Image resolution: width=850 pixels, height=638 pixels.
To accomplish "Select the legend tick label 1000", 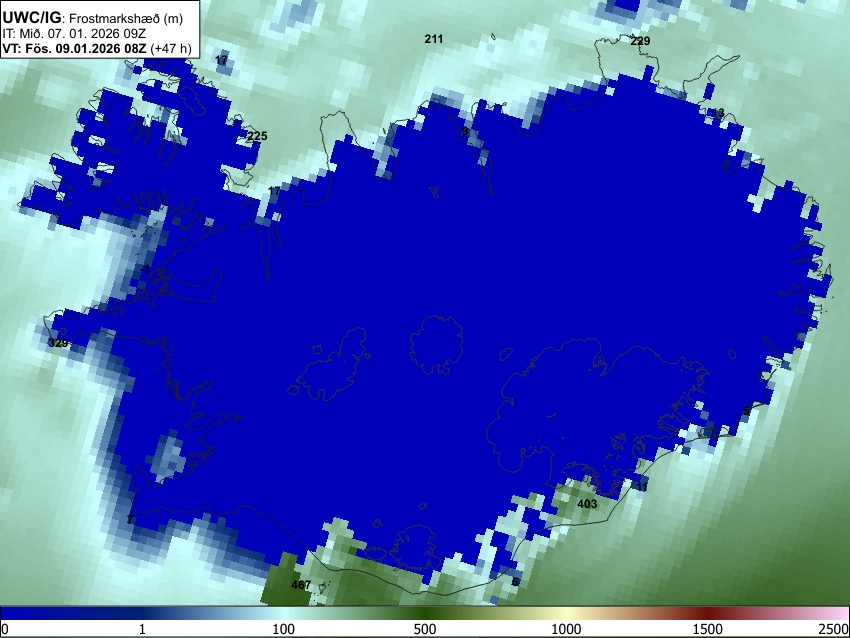I will point(566,629).
